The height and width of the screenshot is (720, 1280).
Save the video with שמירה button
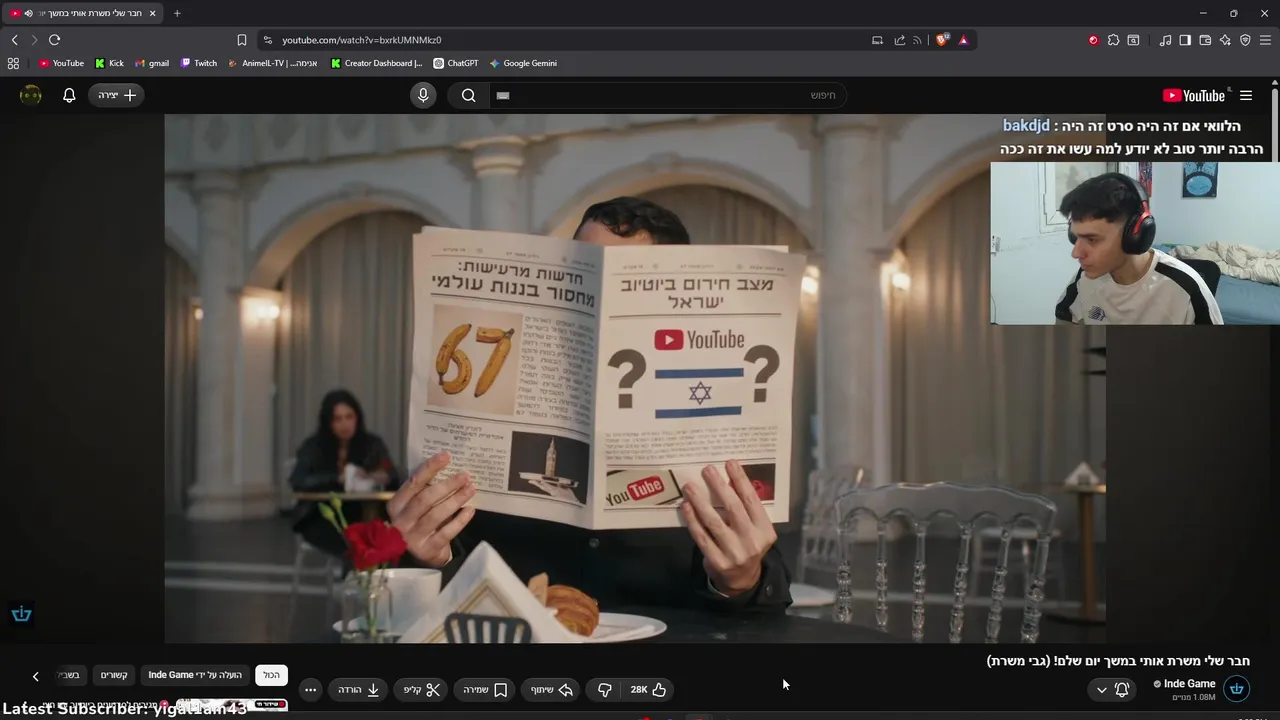point(485,689)
